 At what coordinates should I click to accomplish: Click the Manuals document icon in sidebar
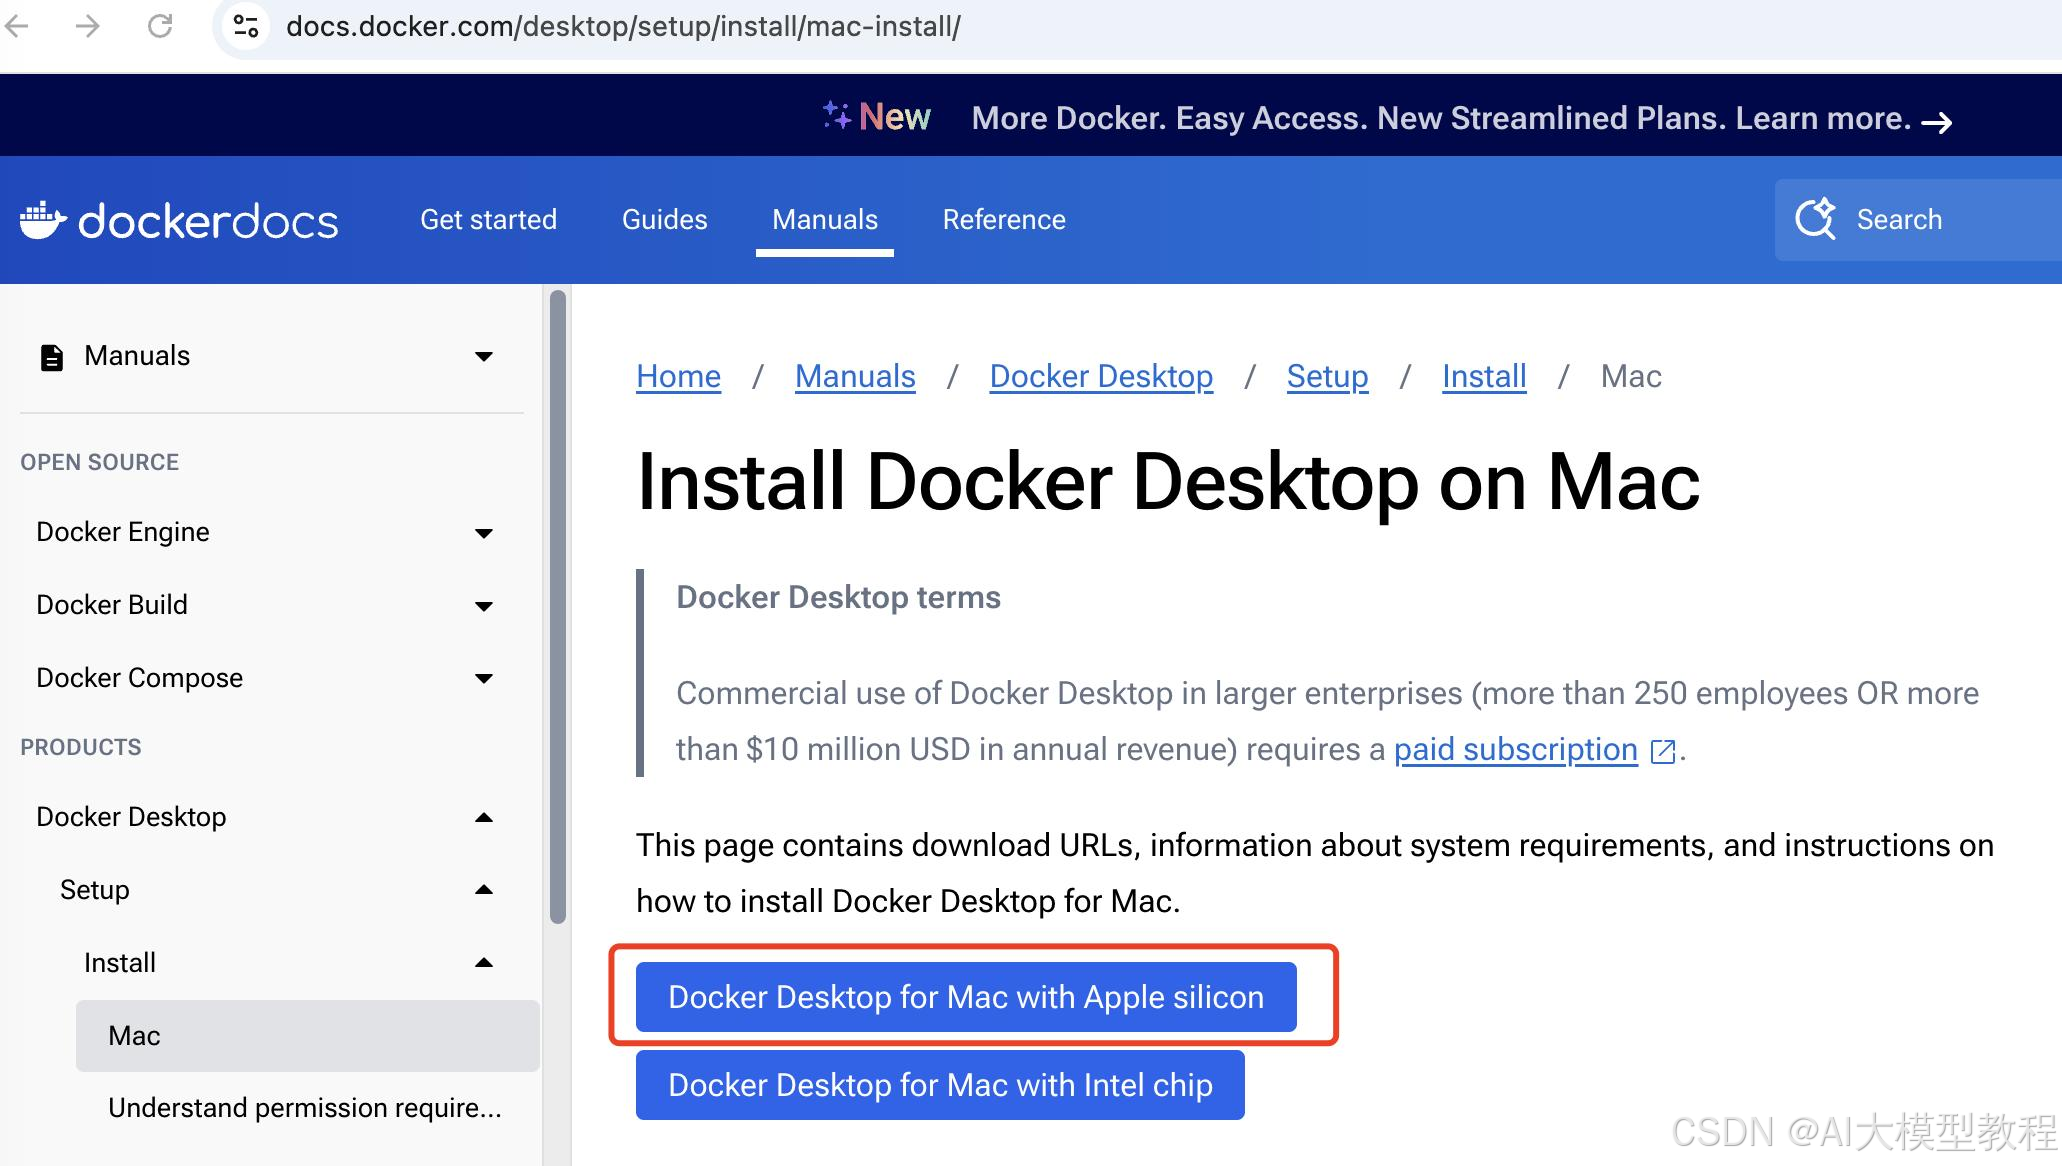(51, 357)
